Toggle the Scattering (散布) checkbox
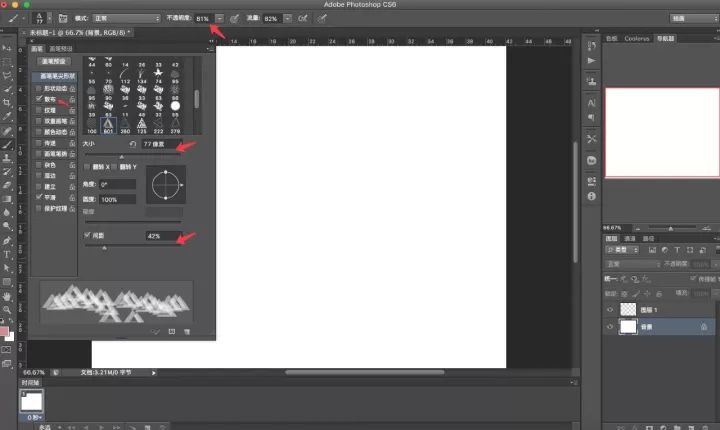720x430 pixels. tap(39, 99)
